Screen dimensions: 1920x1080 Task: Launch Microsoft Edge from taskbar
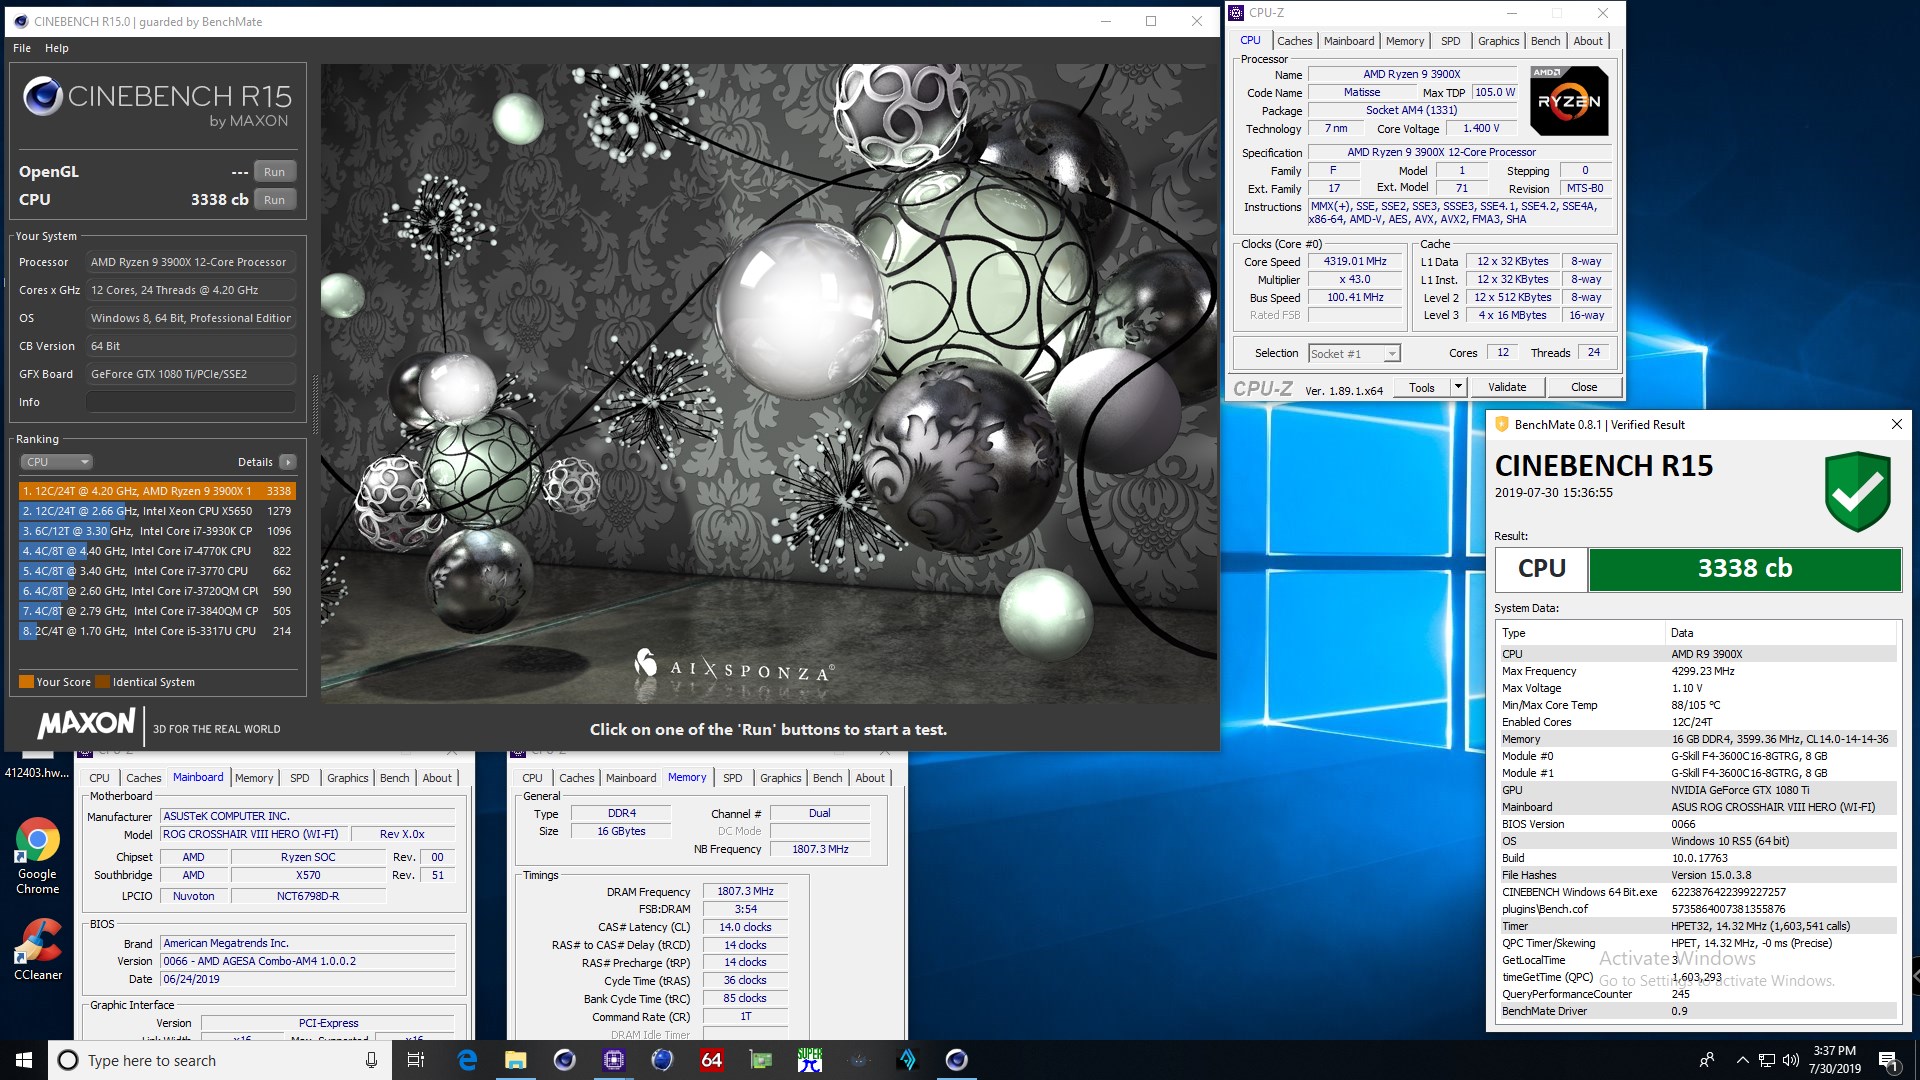pyautogui.click(x=467, y=1060)
